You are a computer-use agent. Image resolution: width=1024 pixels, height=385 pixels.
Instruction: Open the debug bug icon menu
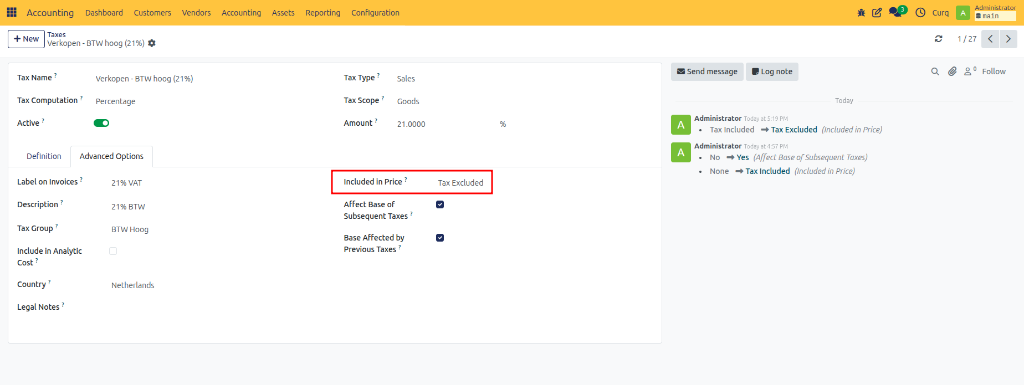[x=861, y=12]
